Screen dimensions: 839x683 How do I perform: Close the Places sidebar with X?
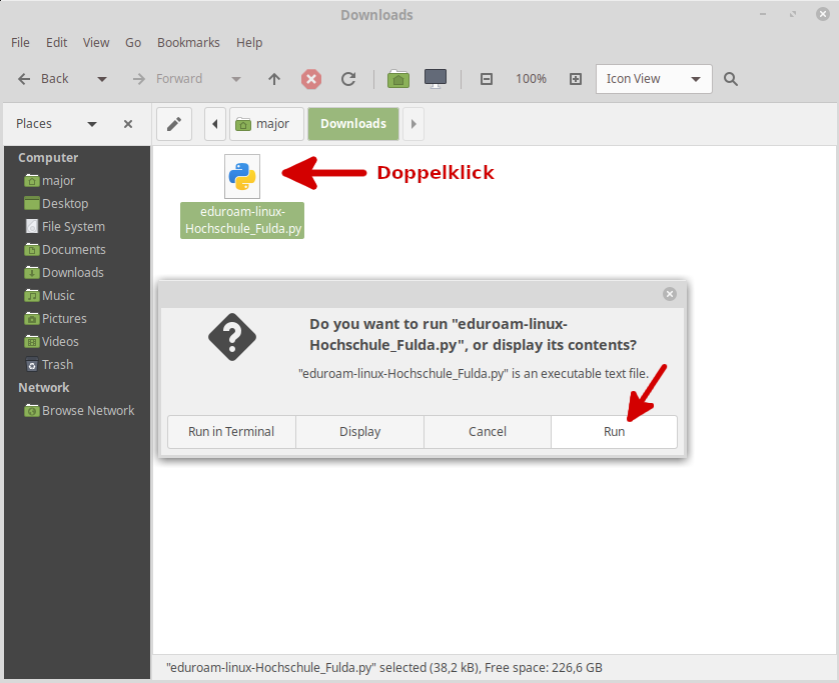pos(128,124)
